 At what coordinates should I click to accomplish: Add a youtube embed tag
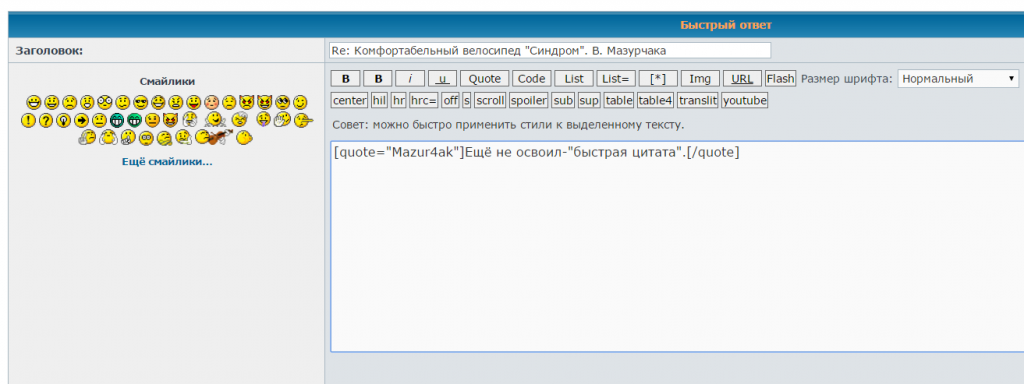[x=744, y=101]
